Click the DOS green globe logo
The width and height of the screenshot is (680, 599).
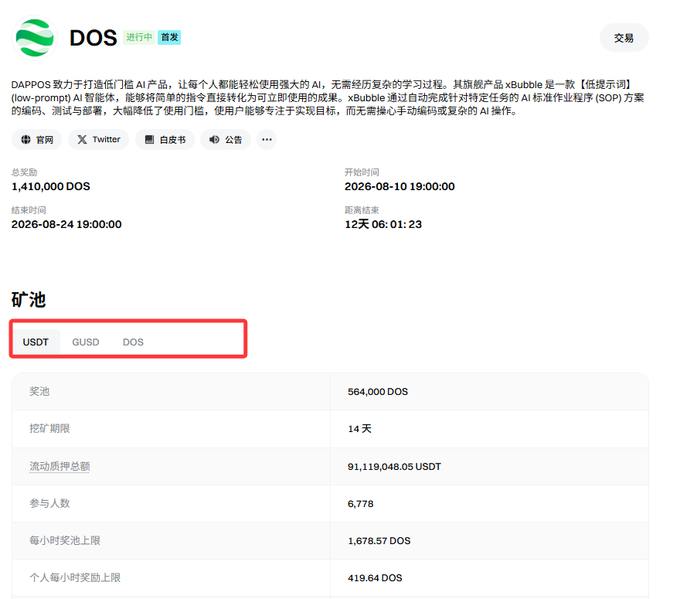point(35,38)
